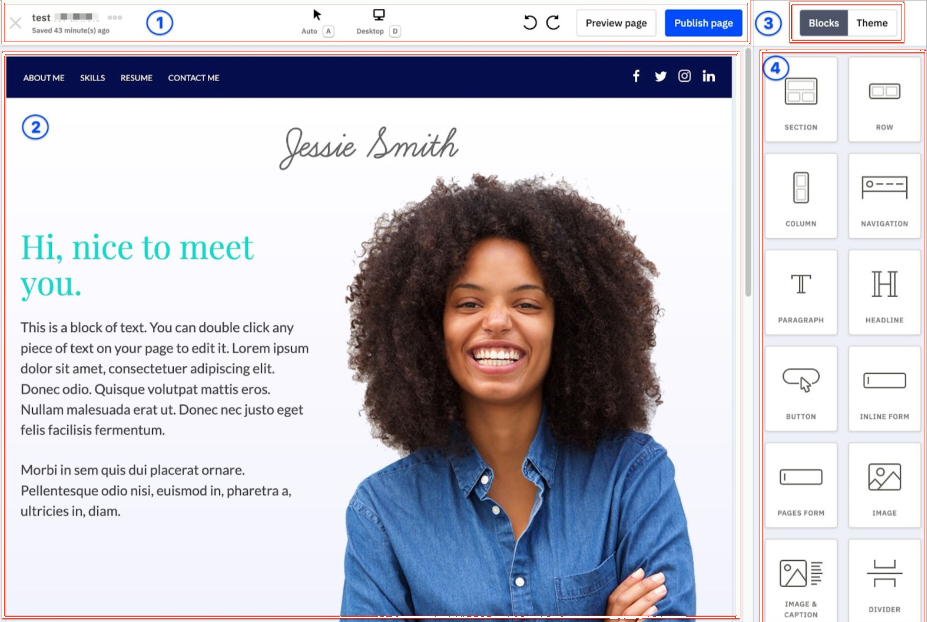Image resolution: width=927 pixels, height=622 pixels.
Task: Add an Image block
Action: pyautogui.click(x=884, y=484)
